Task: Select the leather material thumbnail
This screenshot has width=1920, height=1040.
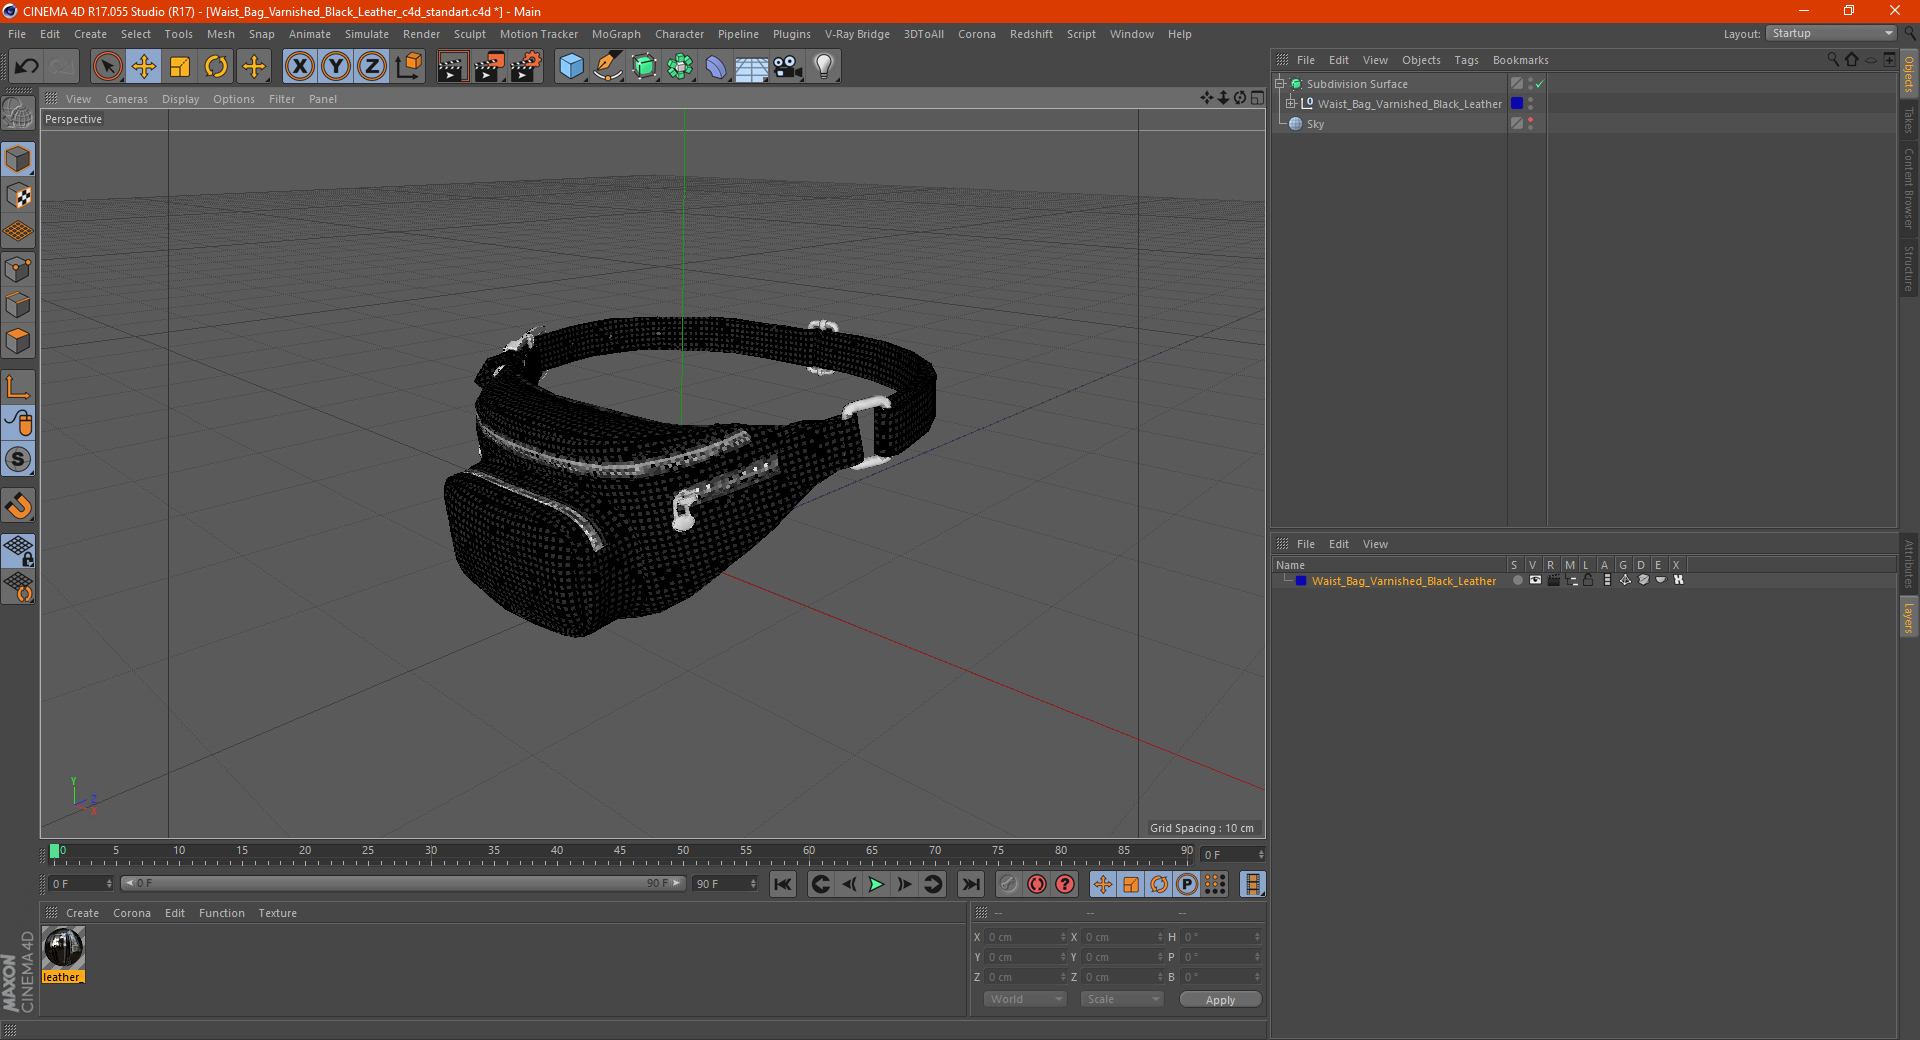Action: tap(63, 947)
